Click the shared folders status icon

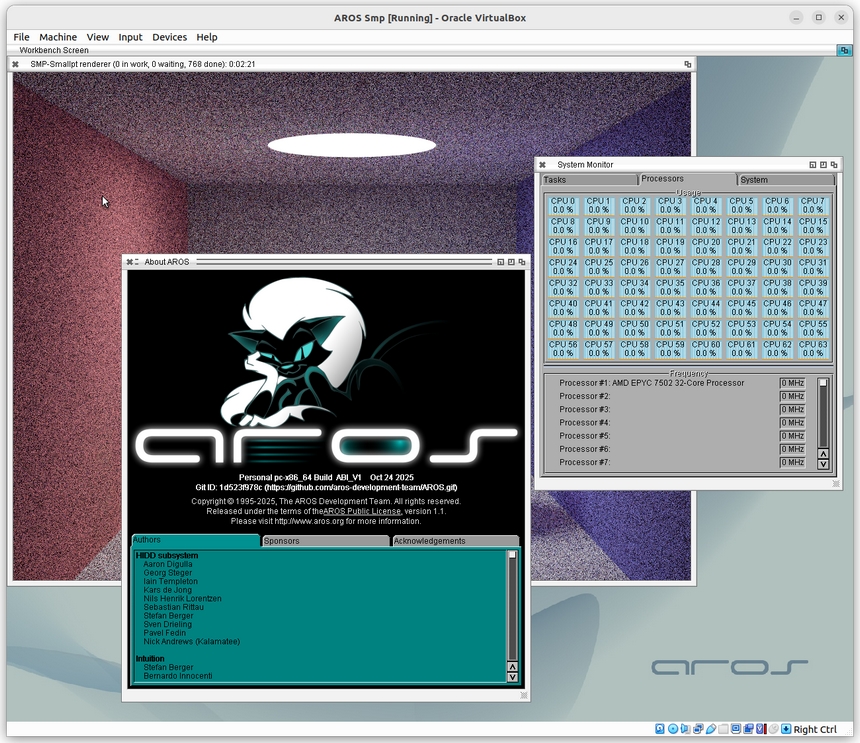click(723, 729)
